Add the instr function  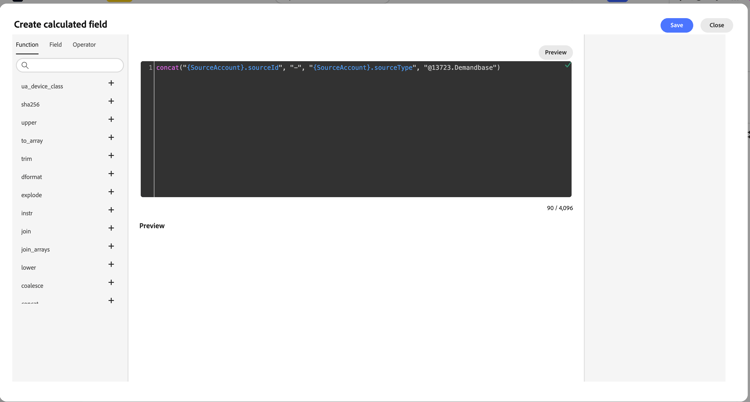(111, 210)
